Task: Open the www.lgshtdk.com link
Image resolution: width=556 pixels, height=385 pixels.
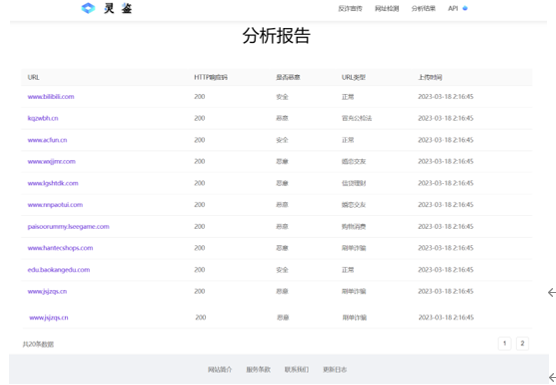Action: click(53, 183)
